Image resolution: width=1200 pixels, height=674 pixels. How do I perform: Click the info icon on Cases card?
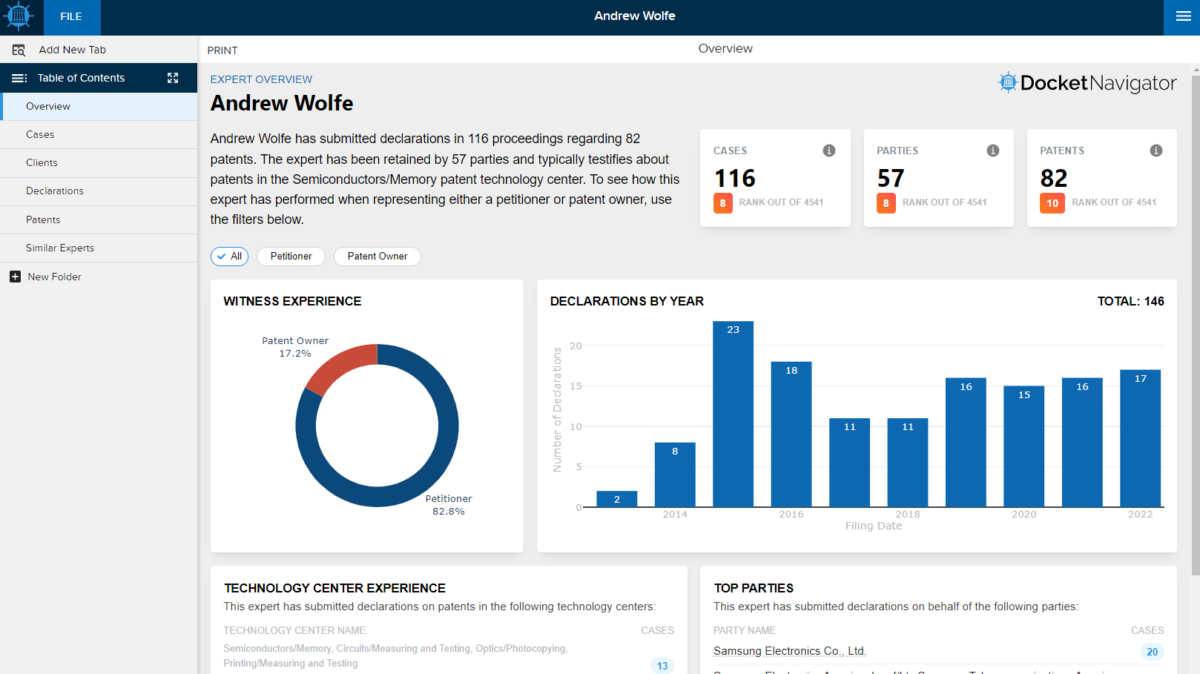point(829,151)
